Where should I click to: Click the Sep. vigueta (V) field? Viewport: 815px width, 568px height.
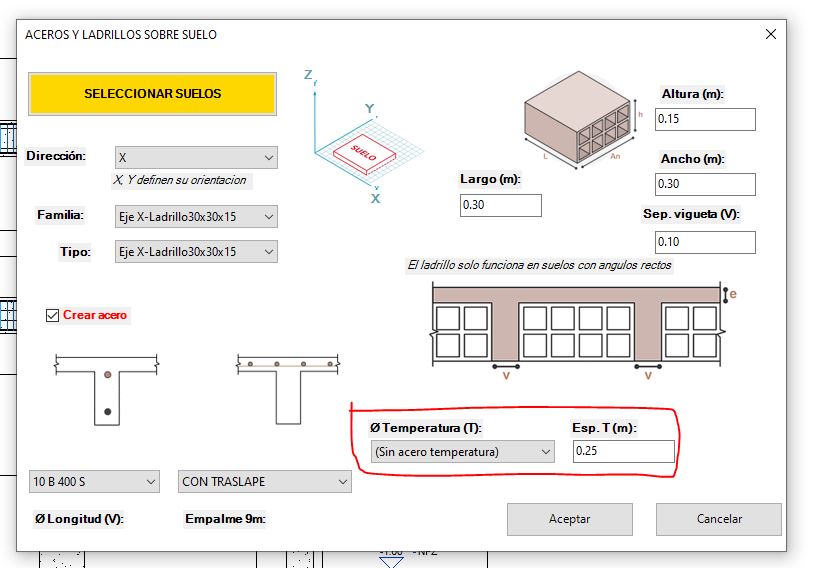point(705,242)
